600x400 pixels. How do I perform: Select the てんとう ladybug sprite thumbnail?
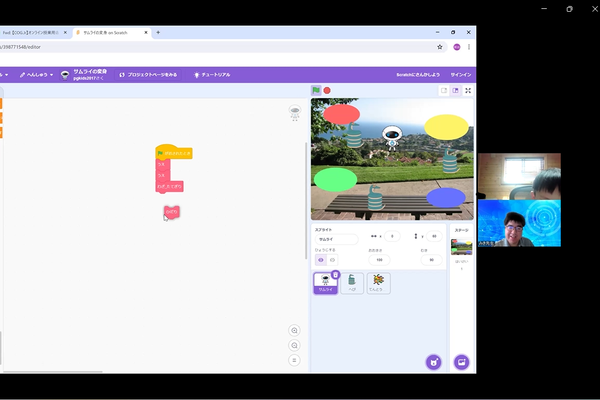coord(378,283)
